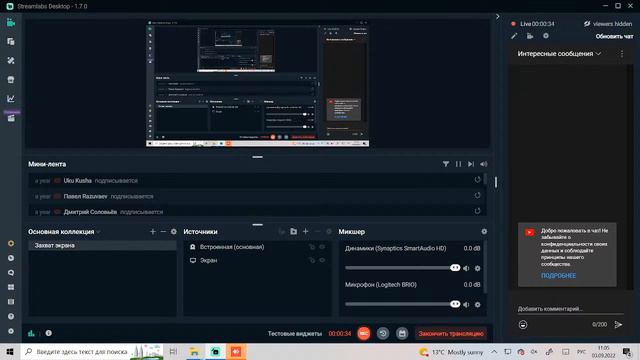
Task: Open Динамики channel settings gear
Action: (478, 268)
